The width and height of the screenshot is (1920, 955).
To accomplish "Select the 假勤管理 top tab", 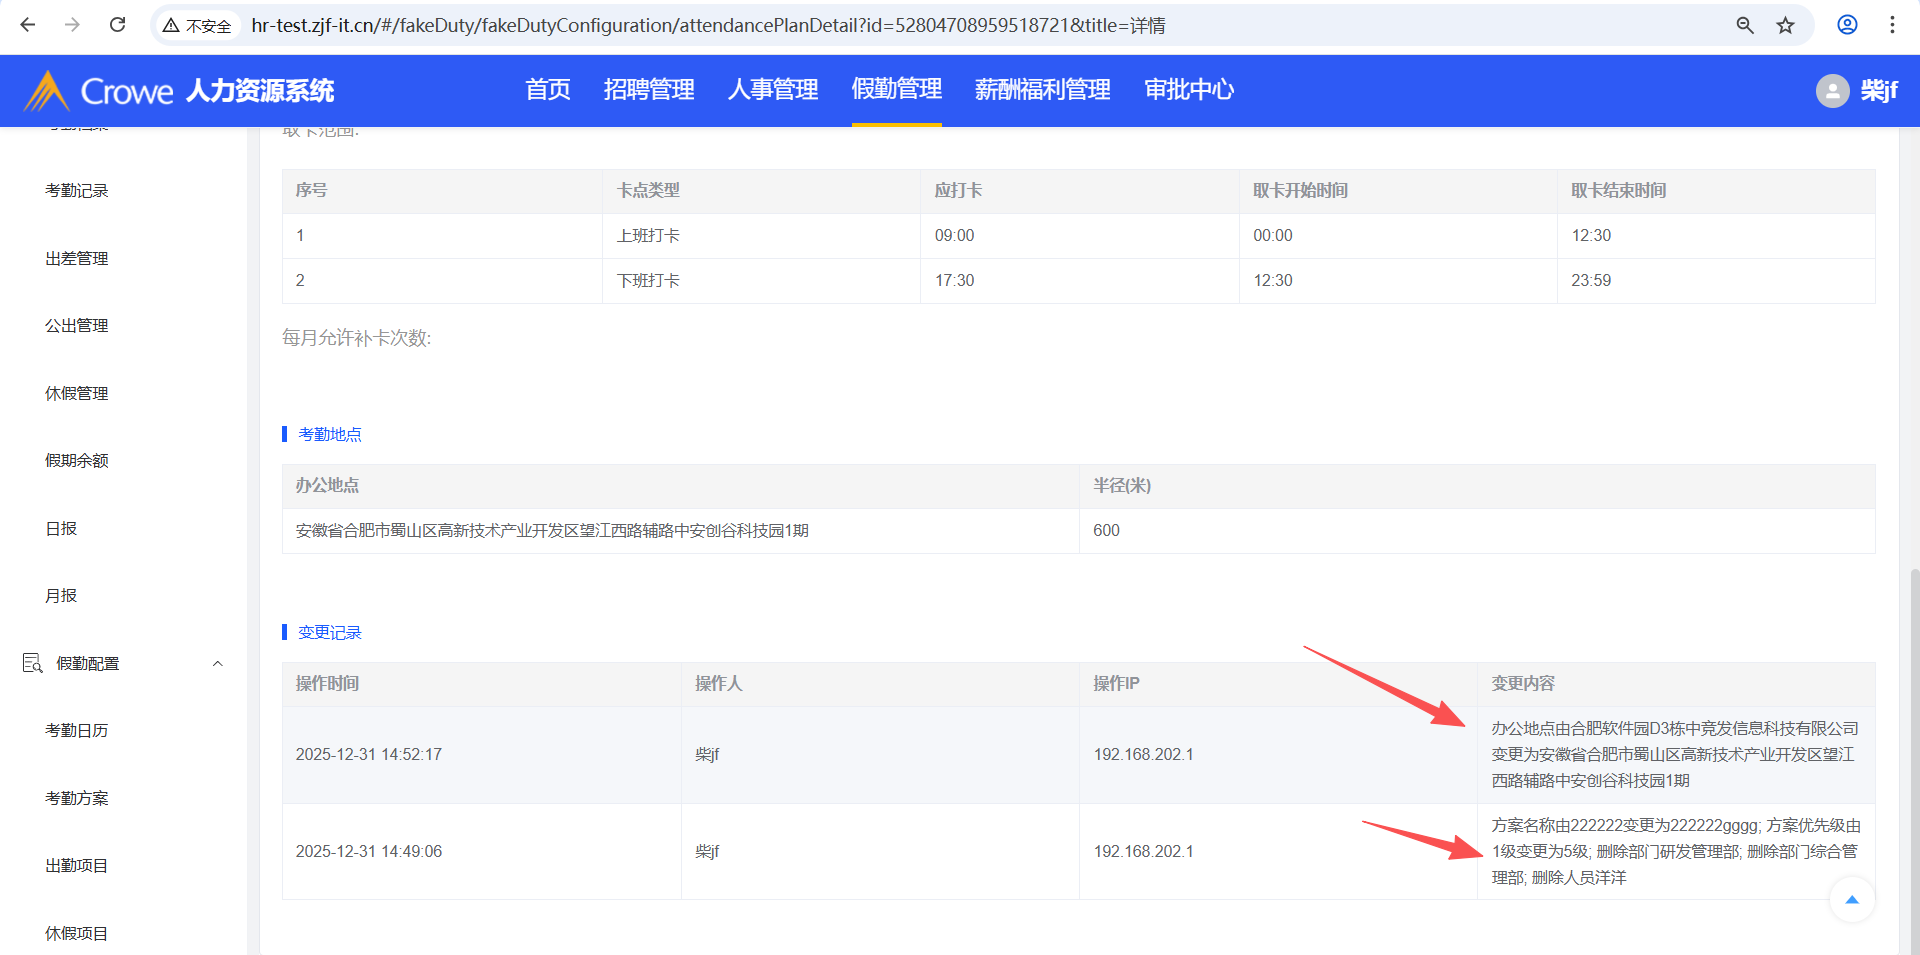I will pyautogui.click(x=897, y=90).
